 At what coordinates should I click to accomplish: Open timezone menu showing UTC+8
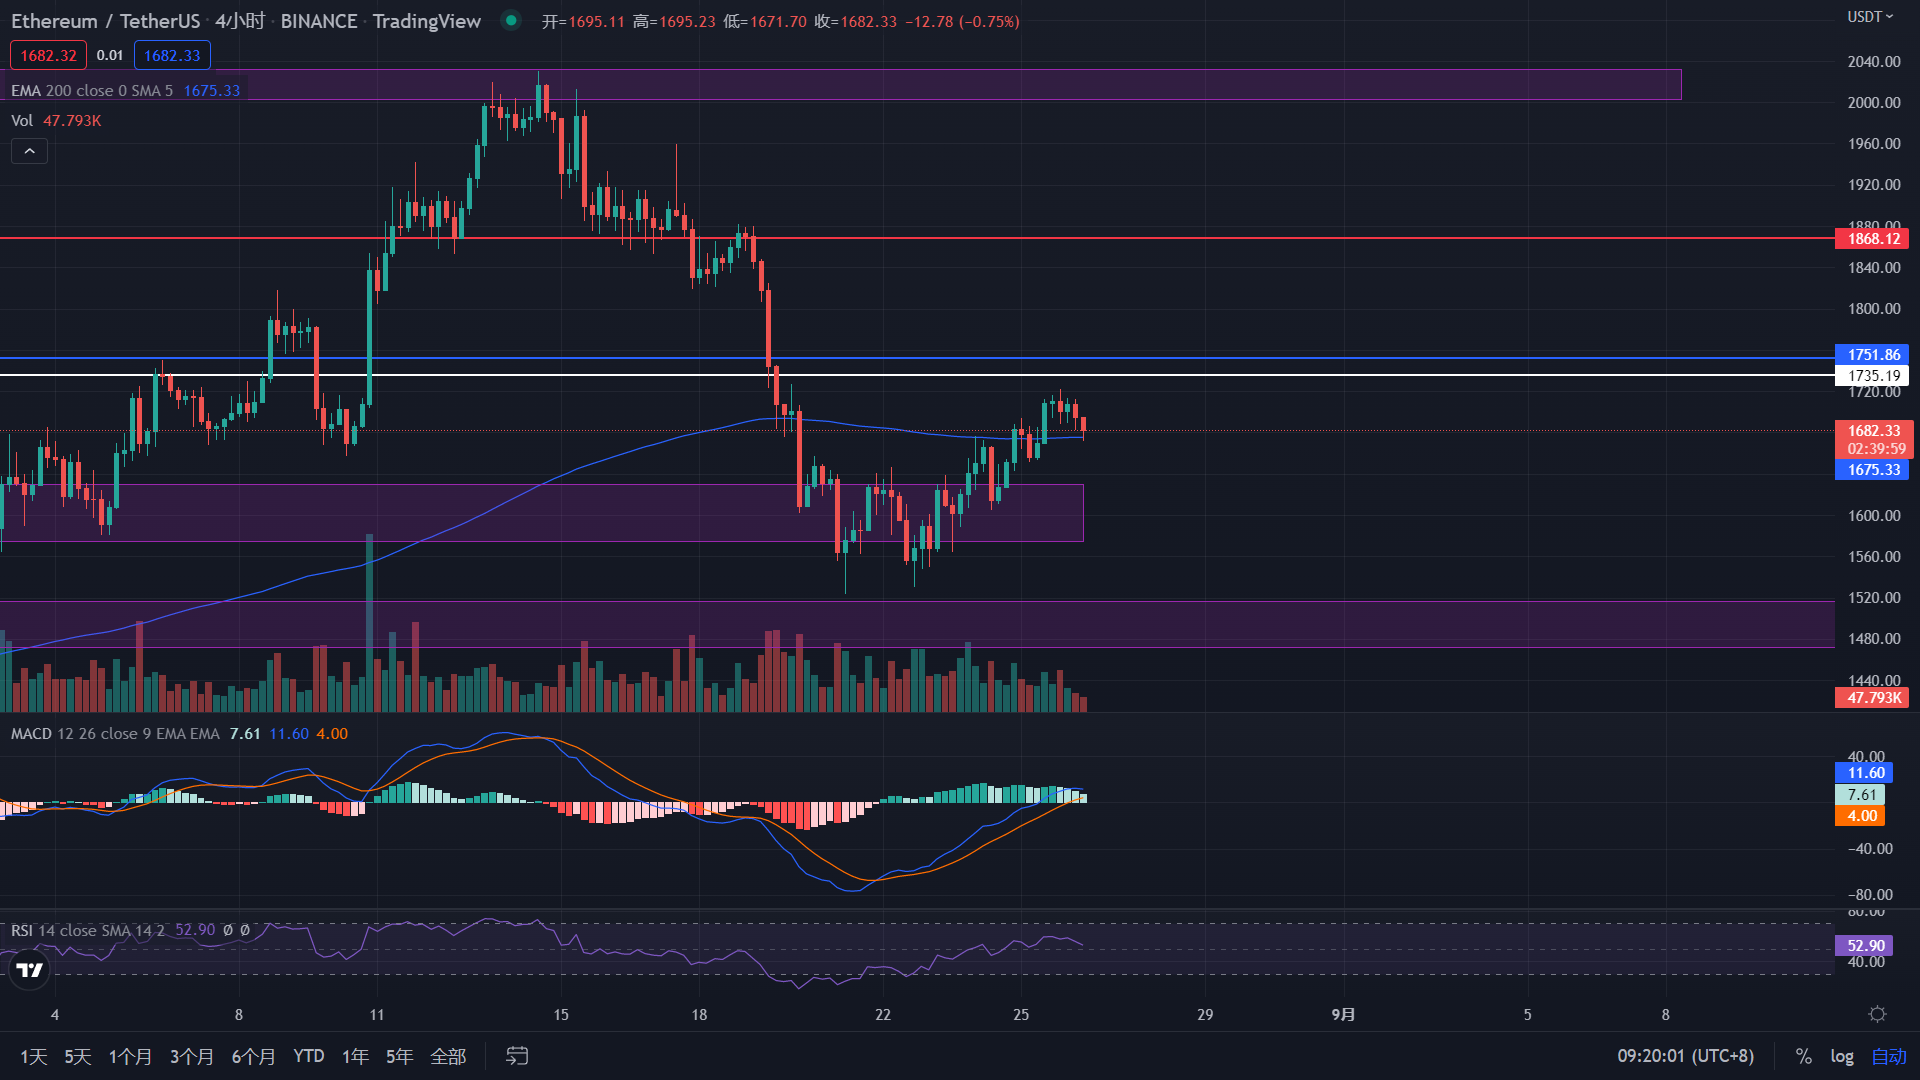[x=1685, y=1056]
